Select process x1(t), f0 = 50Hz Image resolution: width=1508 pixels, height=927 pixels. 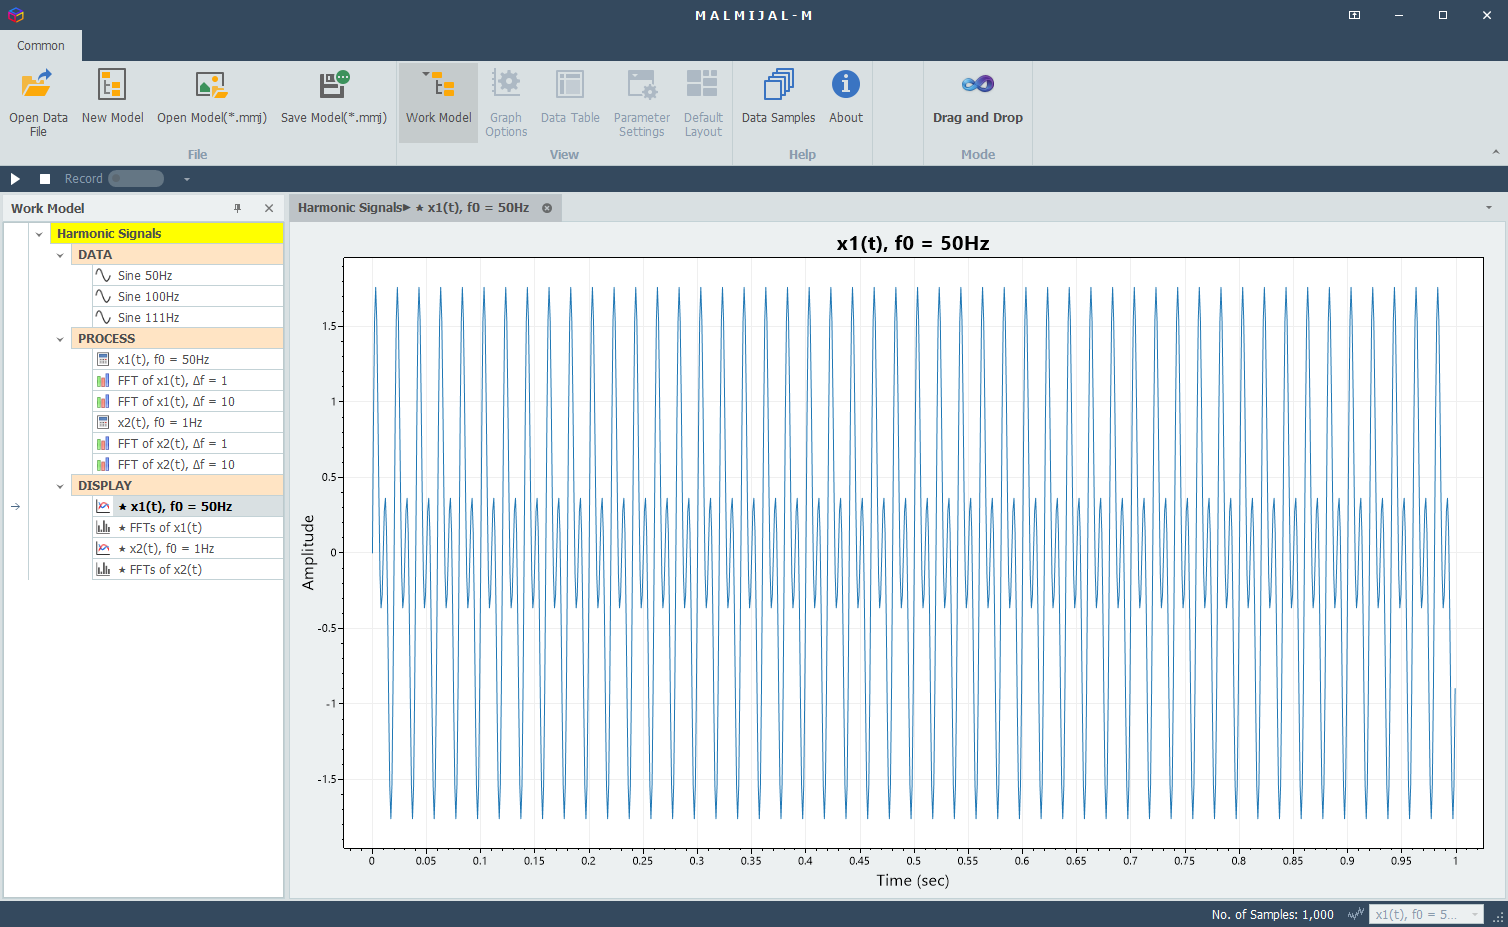[188, 360]
